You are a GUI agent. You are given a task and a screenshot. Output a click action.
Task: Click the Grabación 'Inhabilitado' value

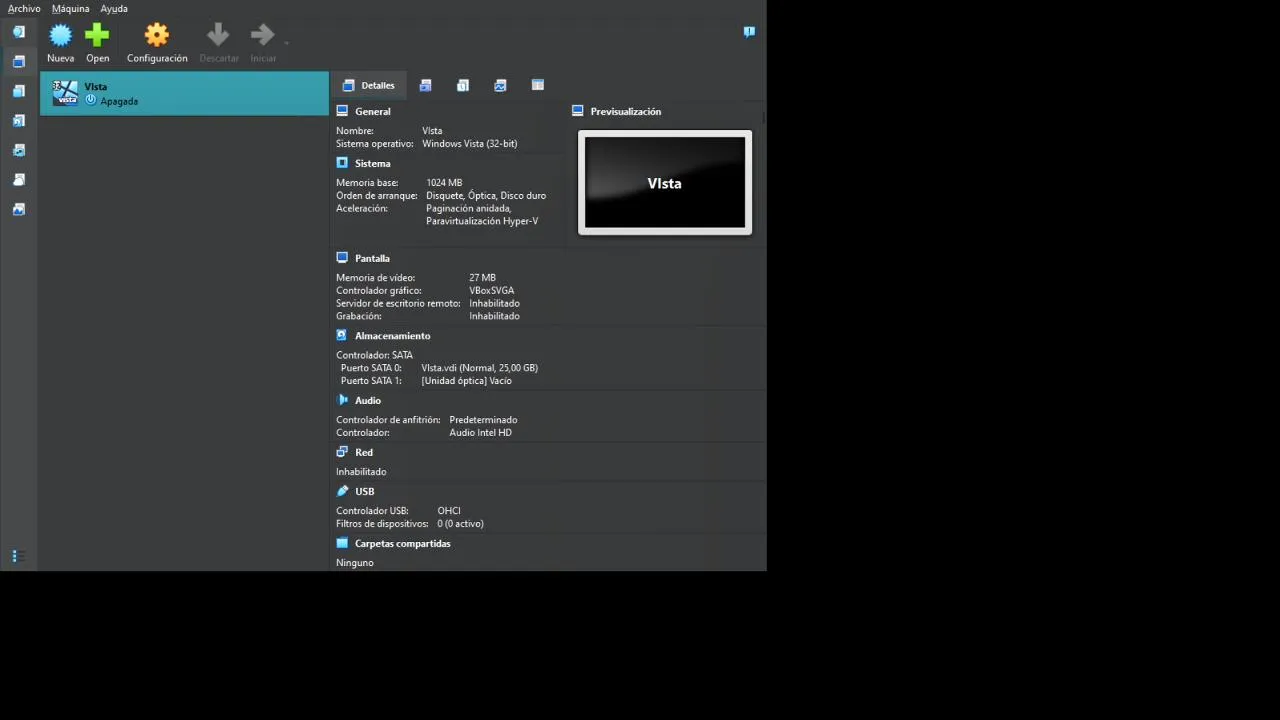point(494,316)
